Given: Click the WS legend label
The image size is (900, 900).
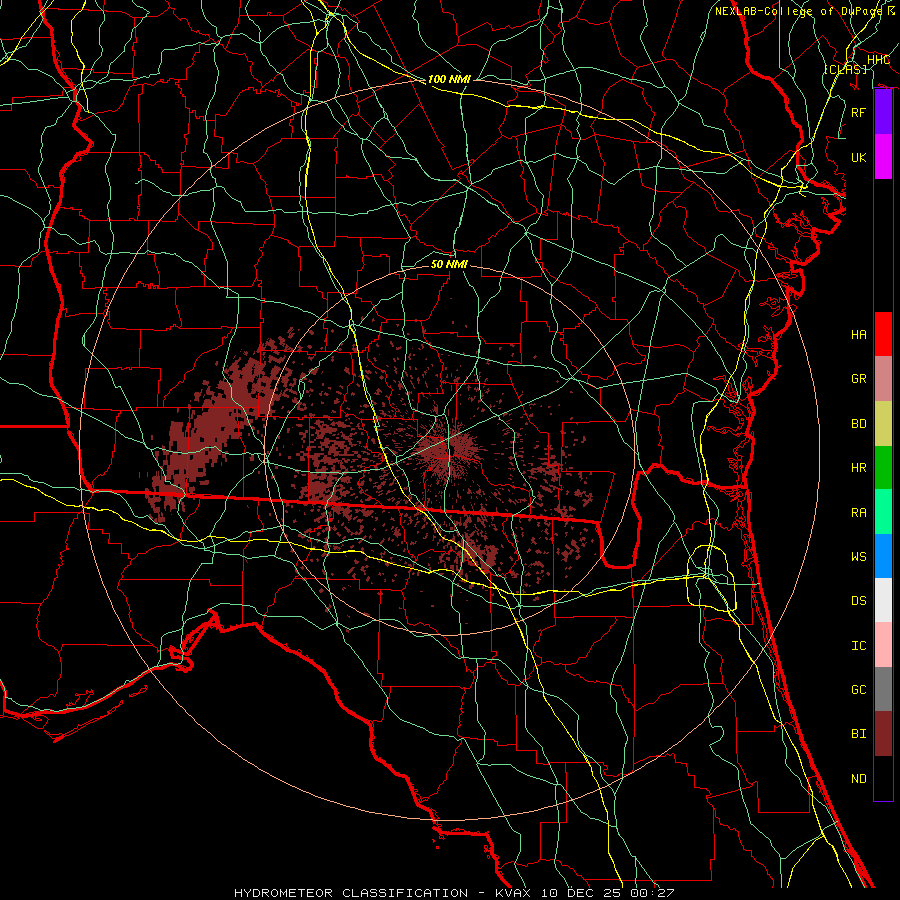Looking at the screenshot, I should pyautogui.click(x=859, y=556).
